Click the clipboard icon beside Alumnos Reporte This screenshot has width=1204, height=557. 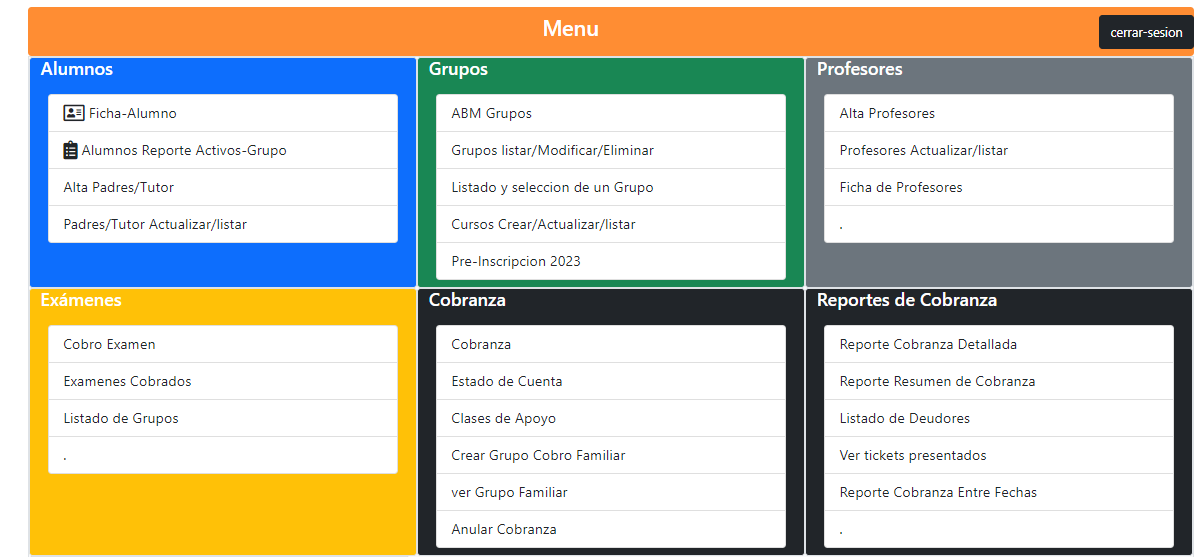tap(70, 150)
